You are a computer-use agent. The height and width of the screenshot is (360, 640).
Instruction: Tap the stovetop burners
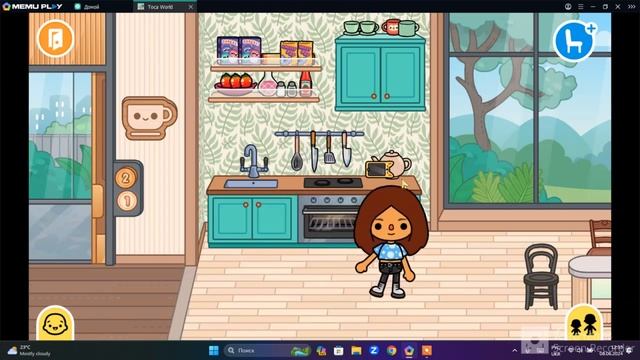tap(333, 182)
